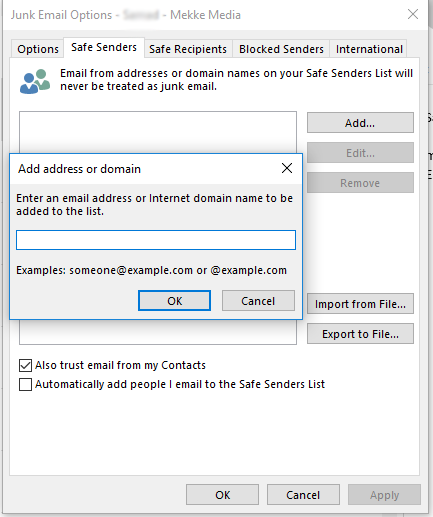Select the International tab

(369, 49)
